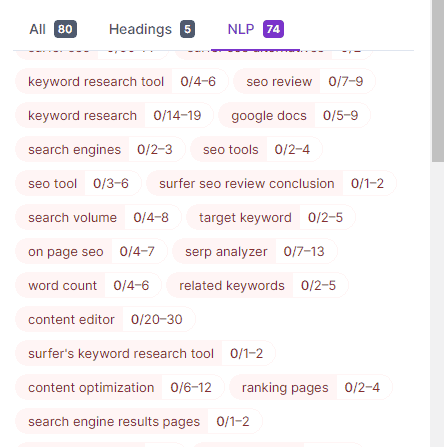Select the 'ranking pages' term chip
The image size is (444, 447).
[311, 387]
